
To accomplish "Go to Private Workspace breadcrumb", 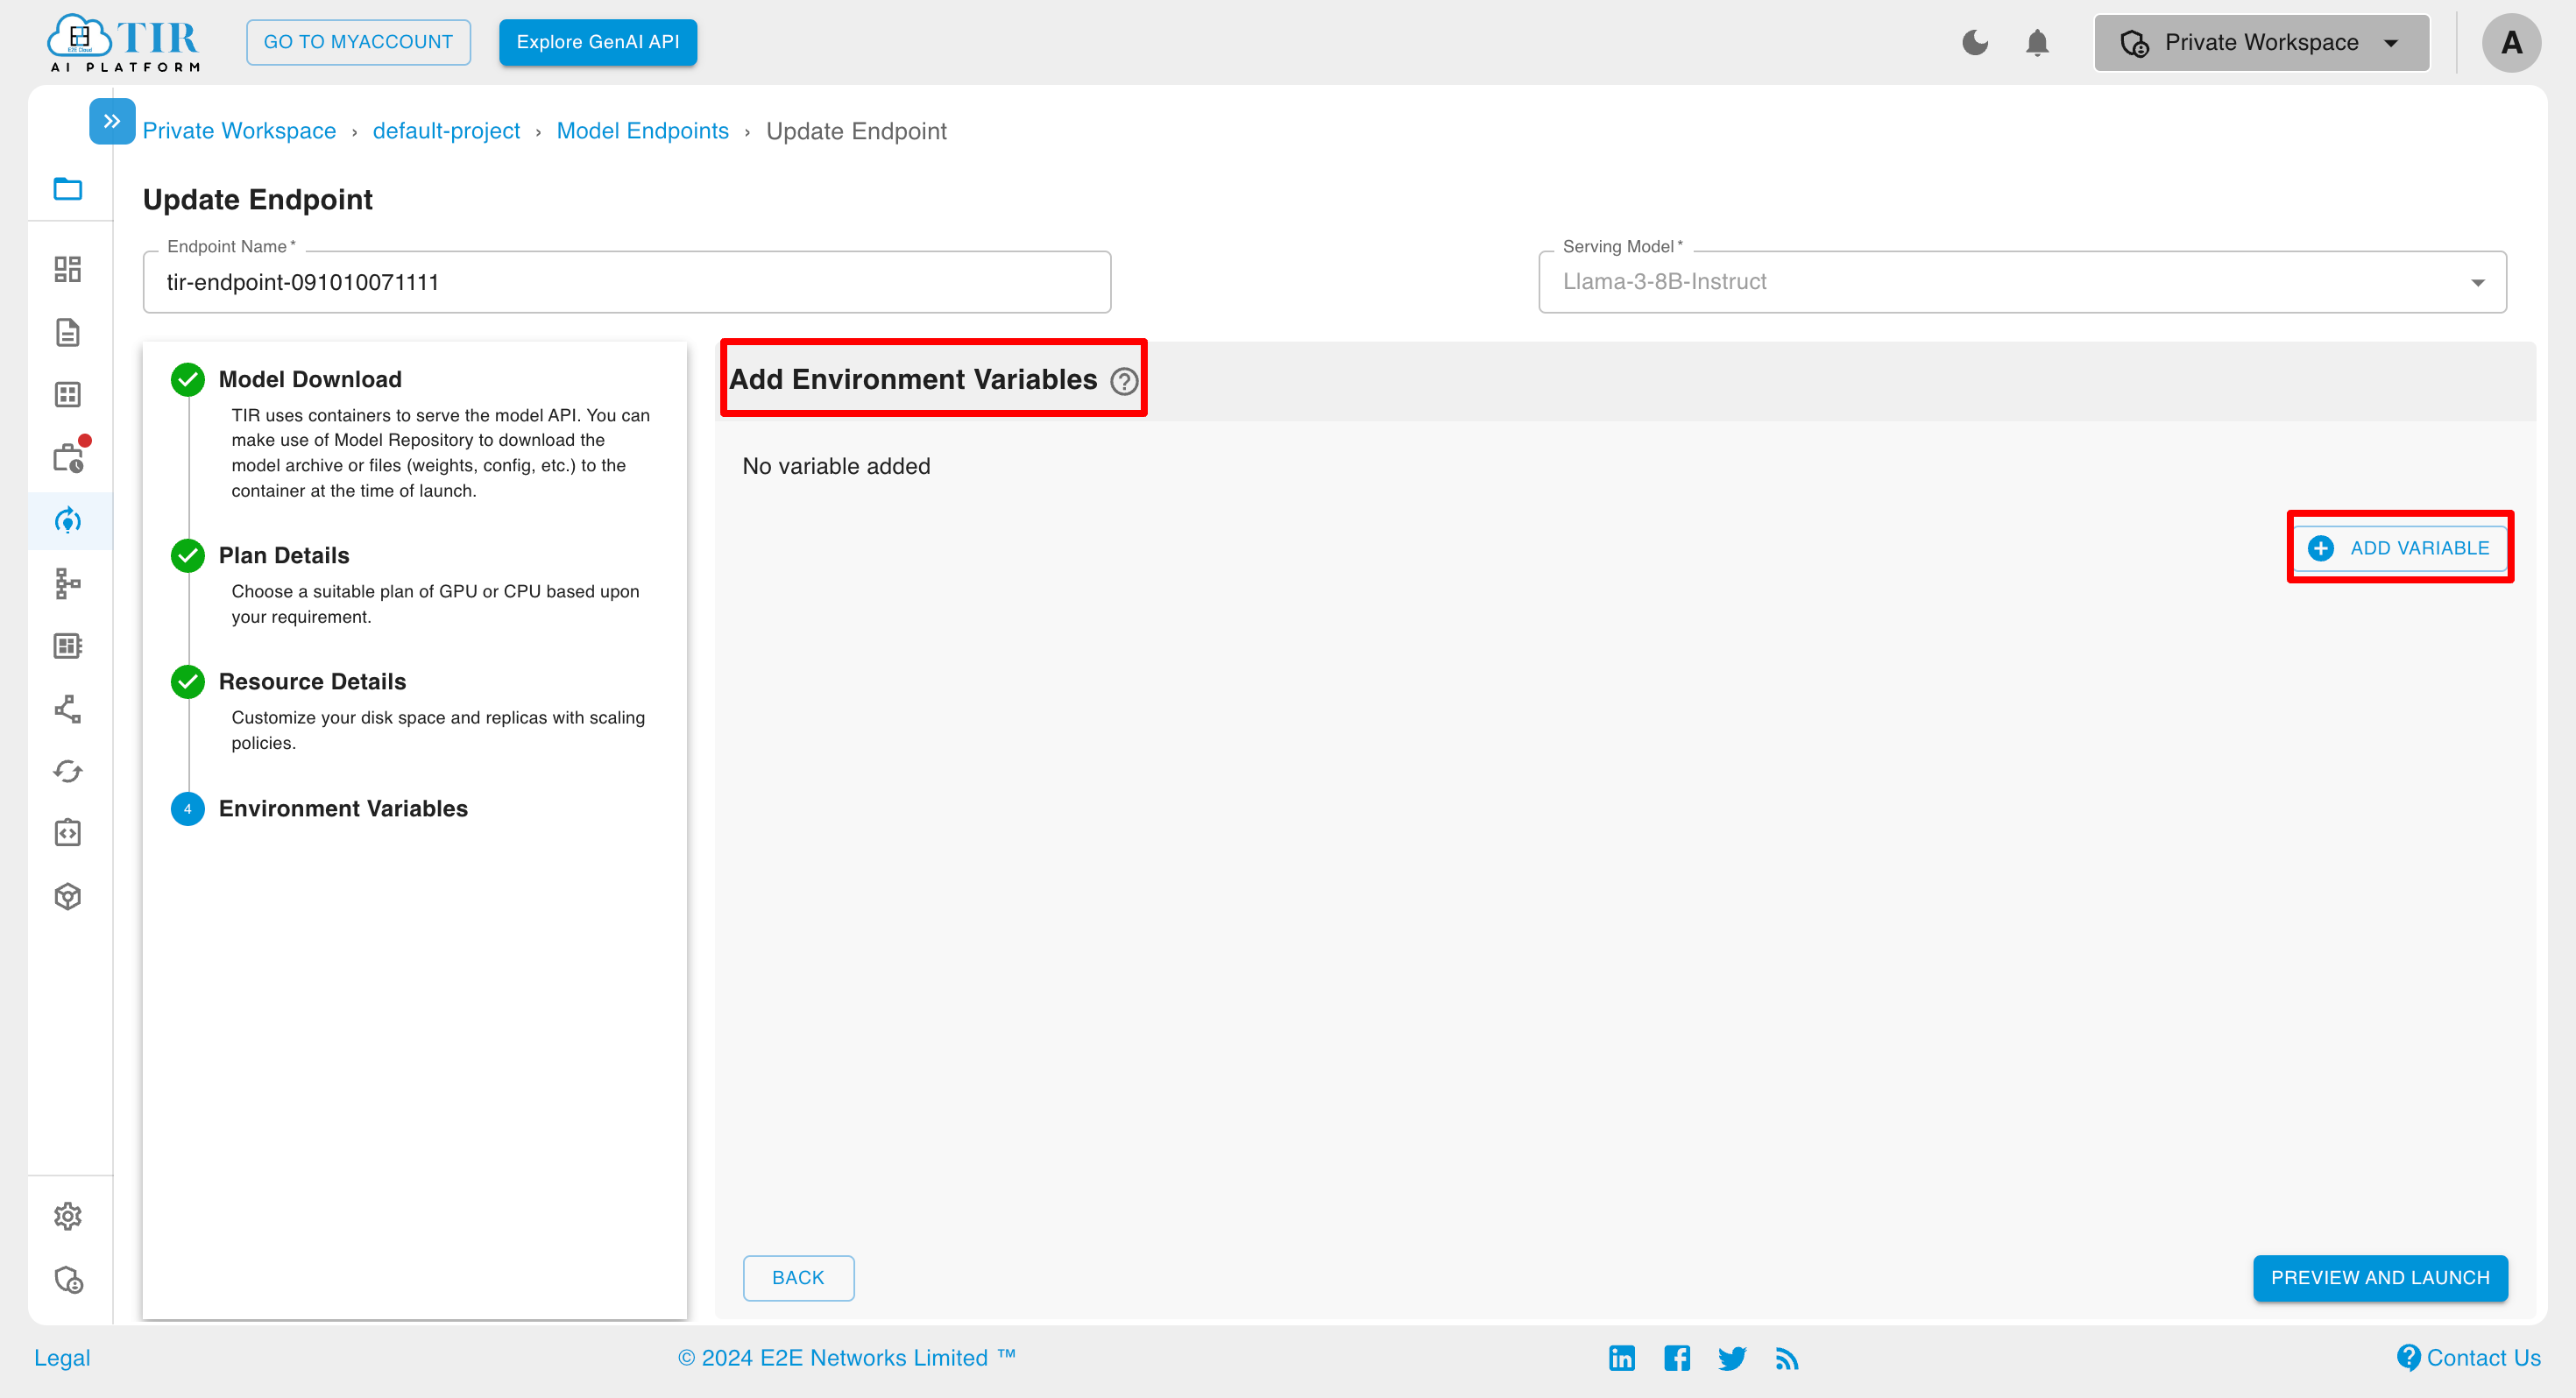I will pyautogui.click(x=239, y=131).
